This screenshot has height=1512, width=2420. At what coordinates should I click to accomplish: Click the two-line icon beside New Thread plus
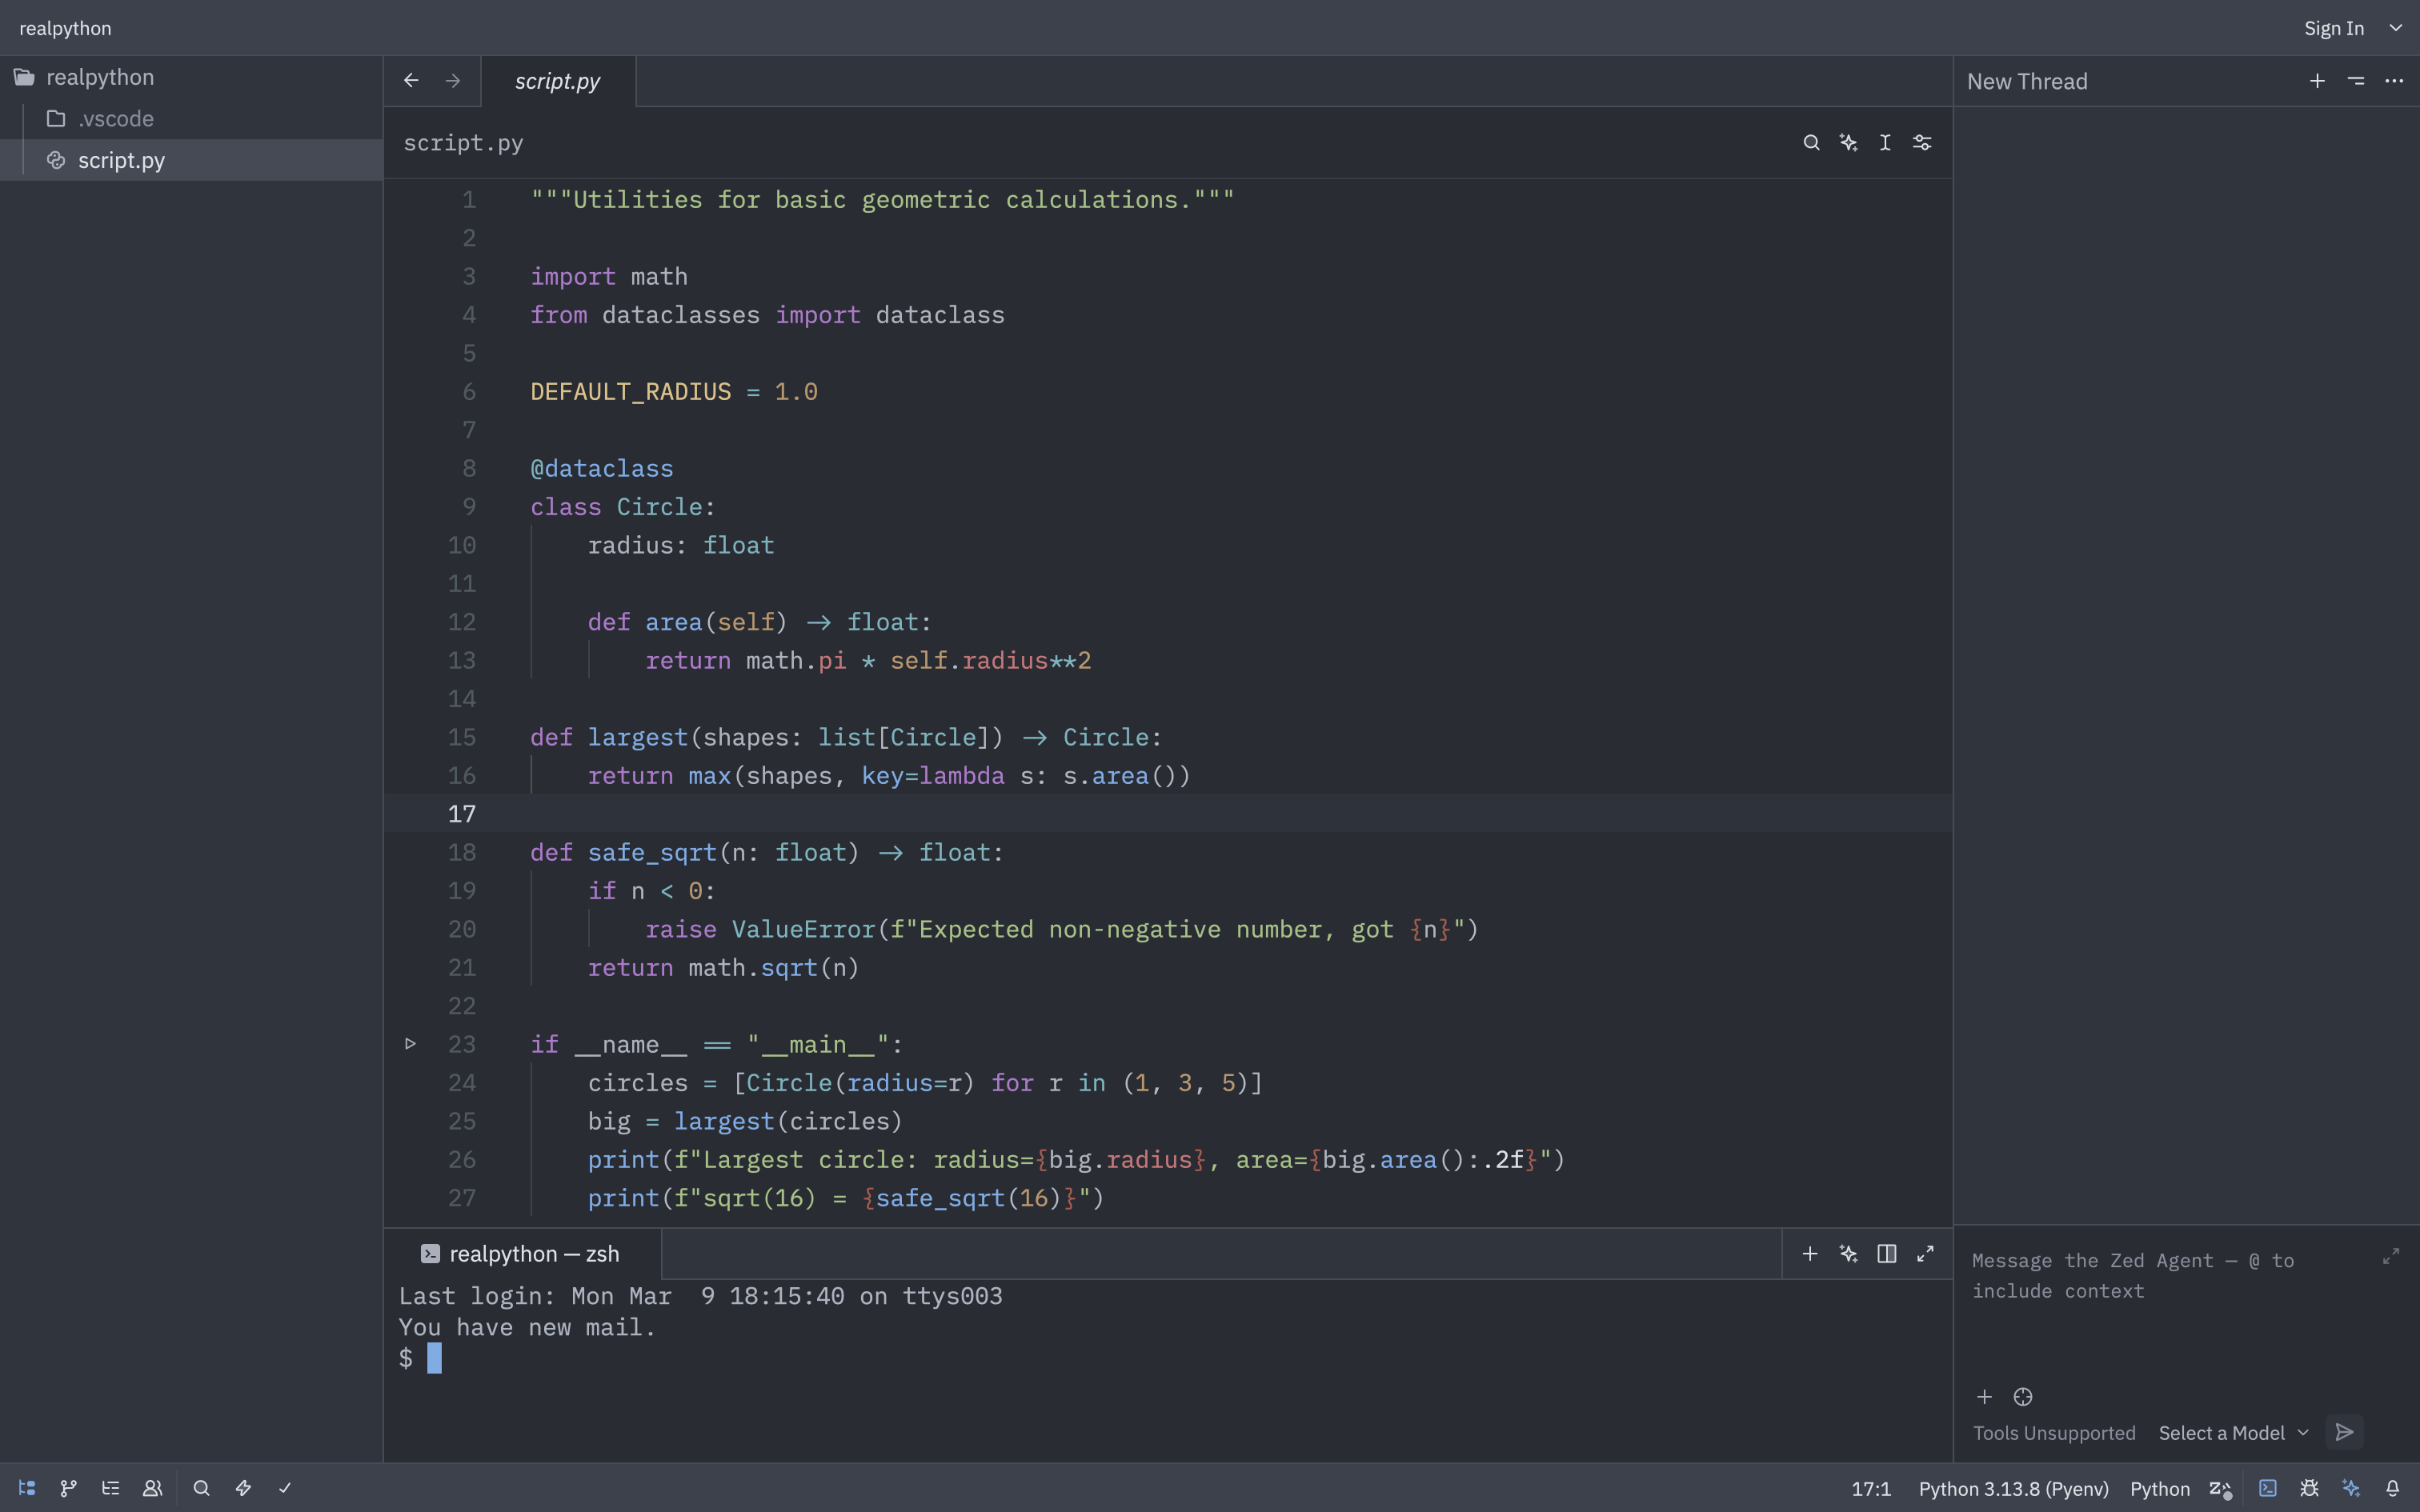(x=2356, y=81)
